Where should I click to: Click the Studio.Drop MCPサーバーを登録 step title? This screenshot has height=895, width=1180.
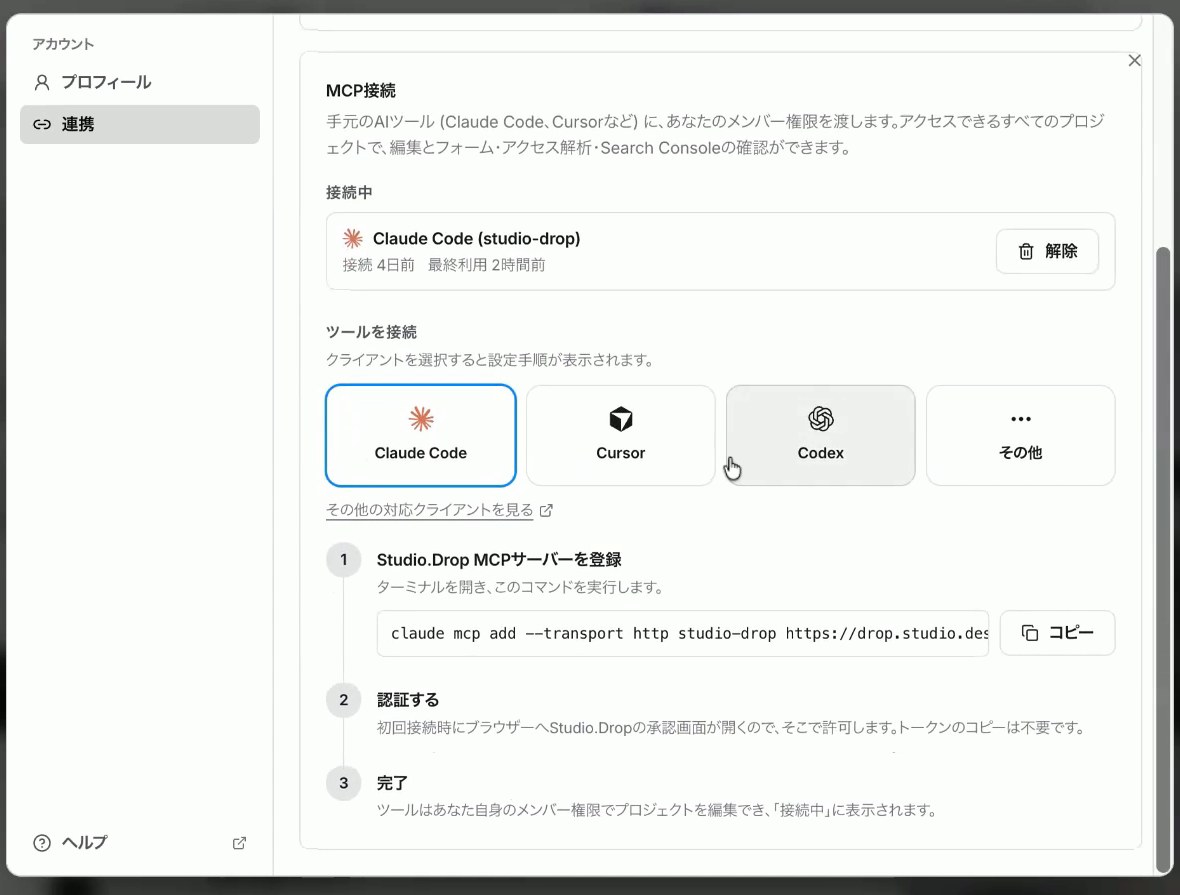click(499, 560)
